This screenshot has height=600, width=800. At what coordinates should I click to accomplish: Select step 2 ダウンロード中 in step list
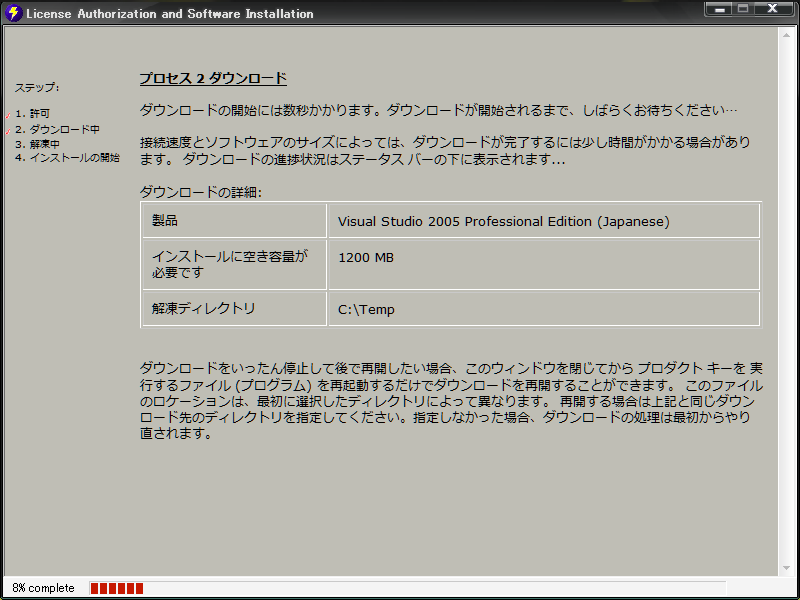coord(58,129)
